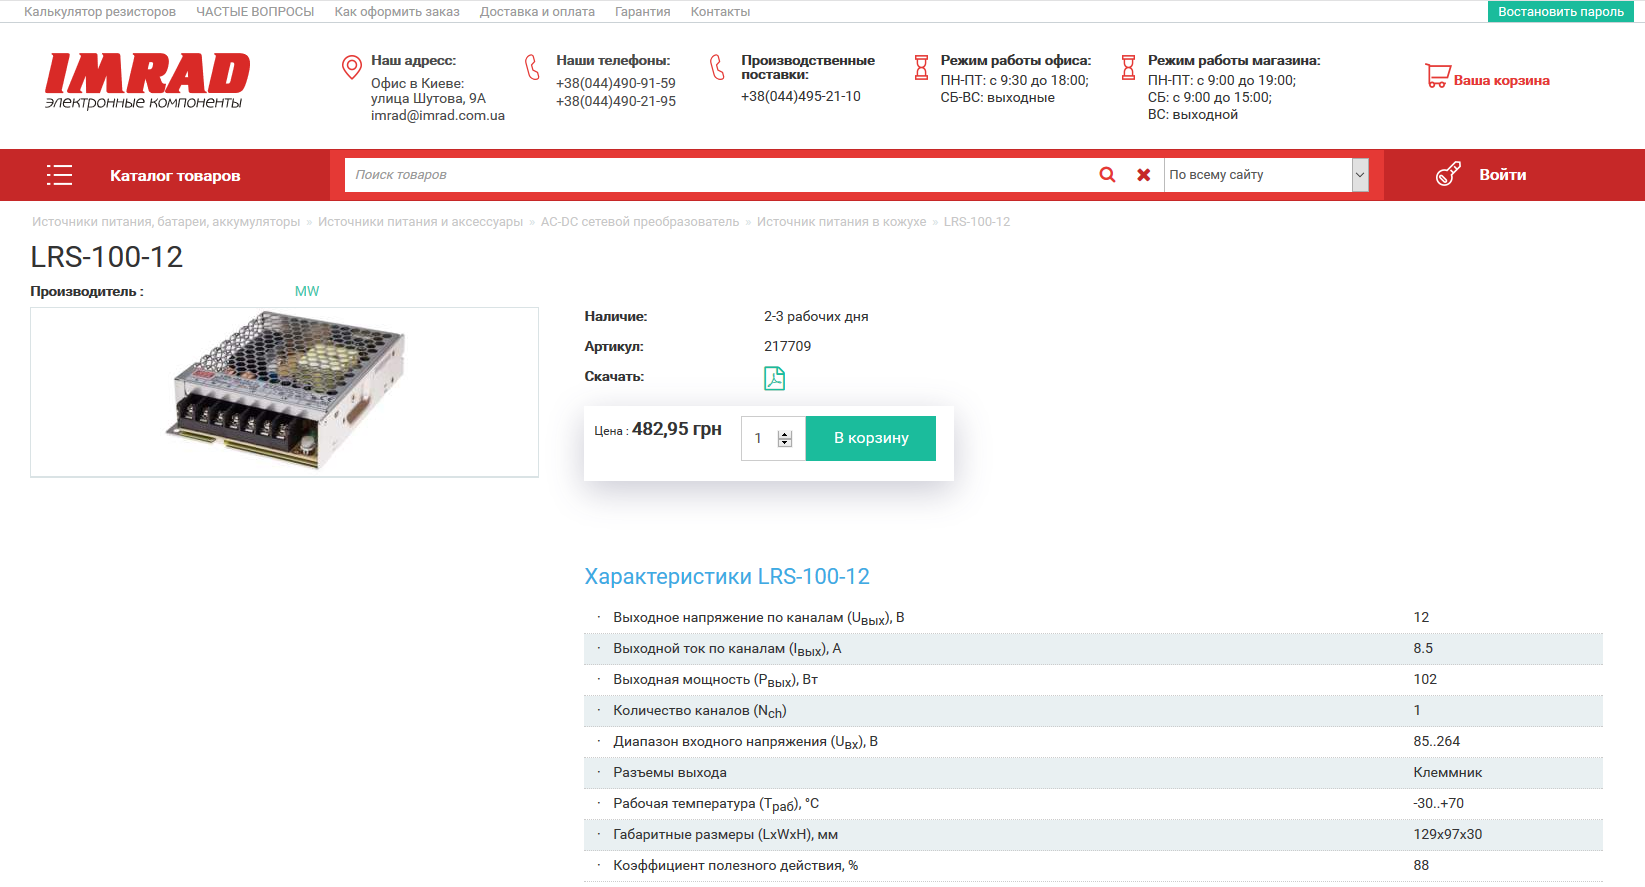This screenshot has height=887, width=1645.
Task: Open the shopping cart icon
Action: 1438,76
